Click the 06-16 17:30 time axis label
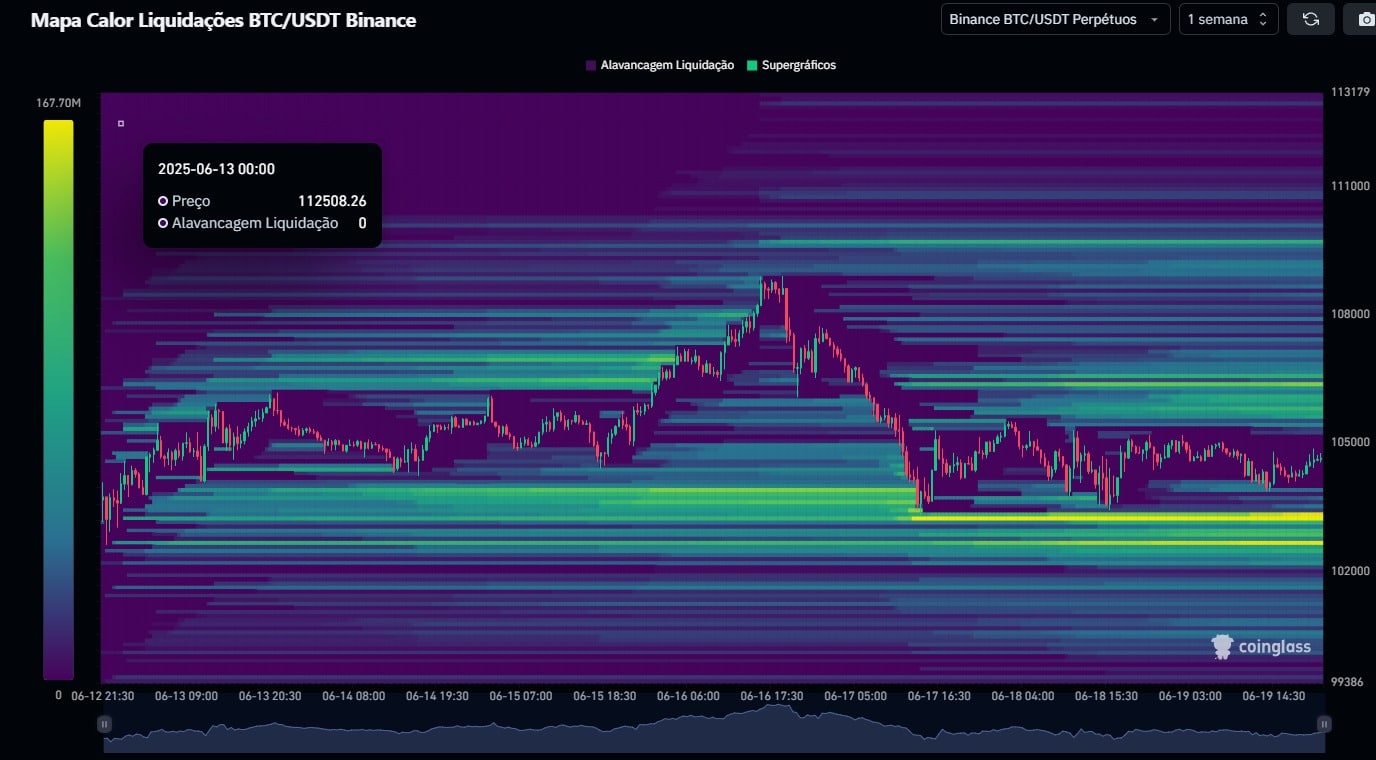Image resolution: width=1376 pixels, height=760 pixels. [x=771, y=695]
